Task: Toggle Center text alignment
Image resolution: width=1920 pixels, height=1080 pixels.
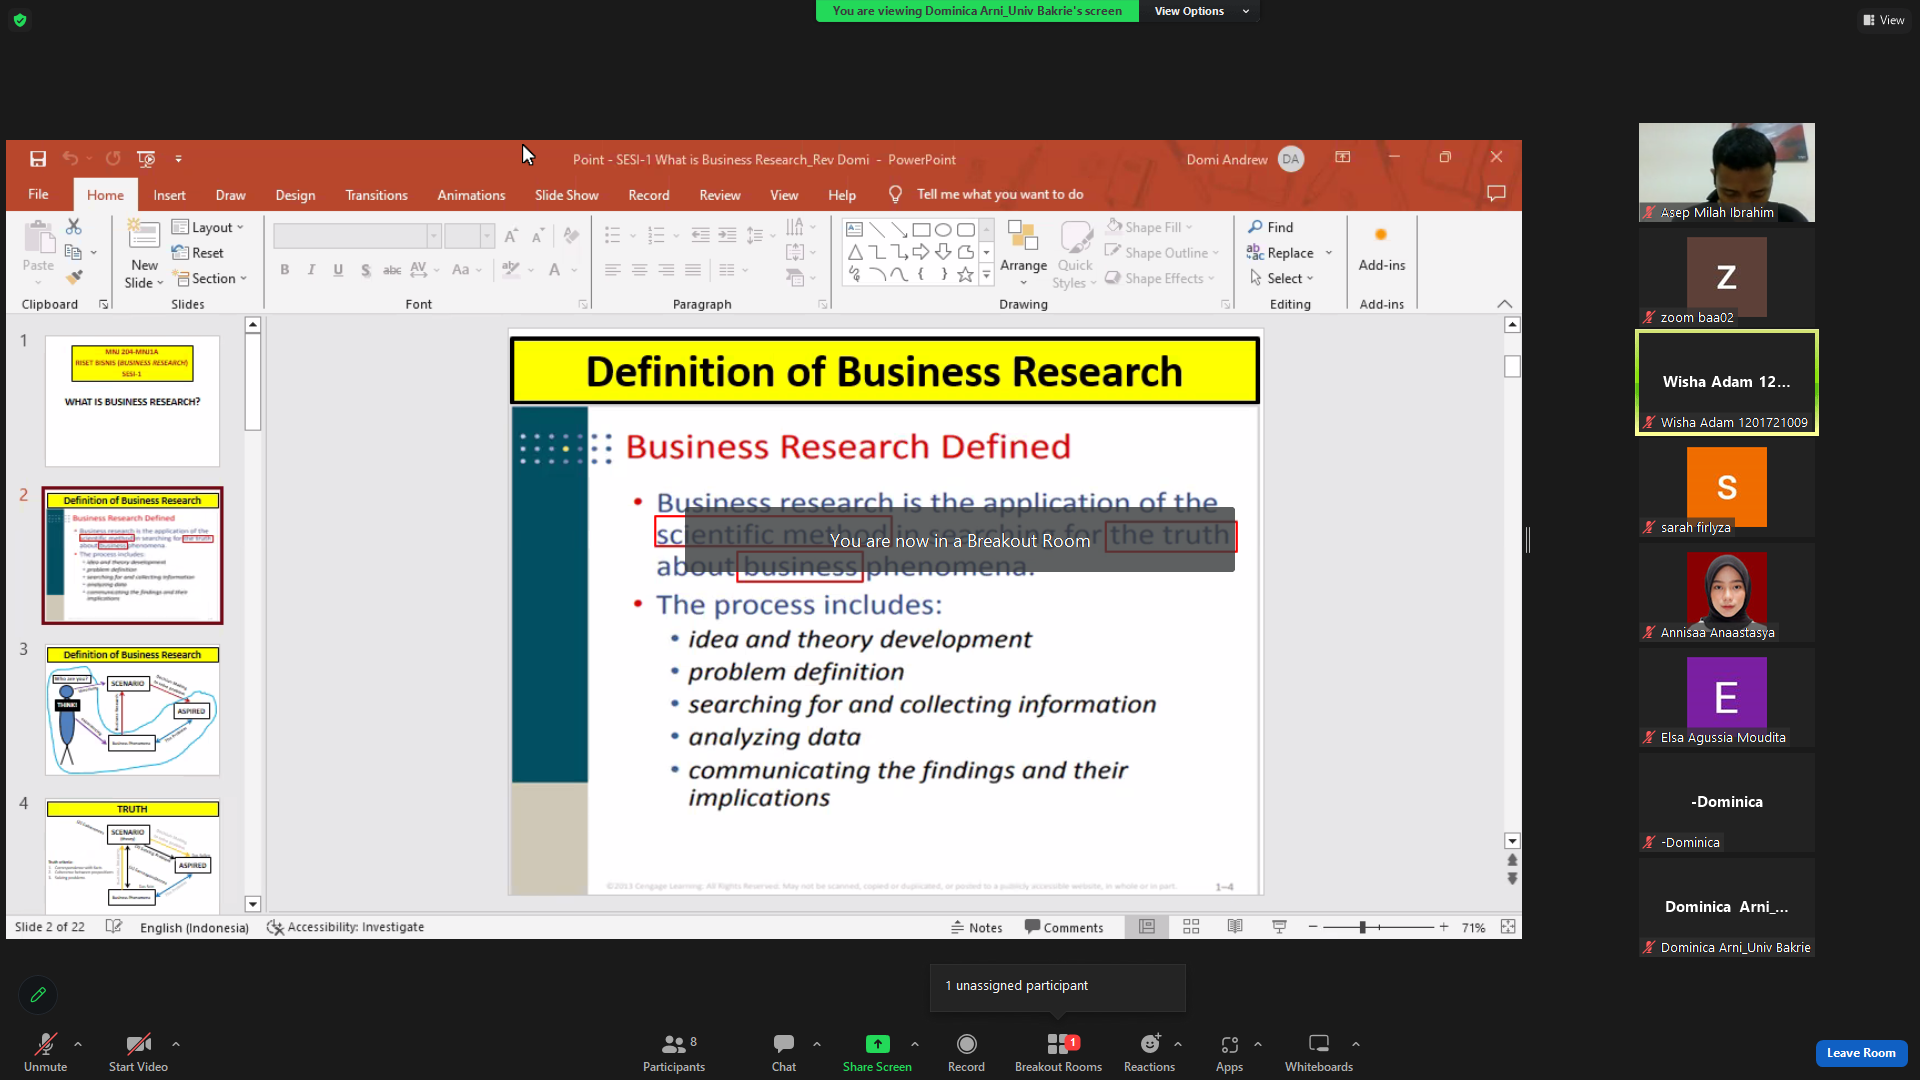Action: point(639,270)
